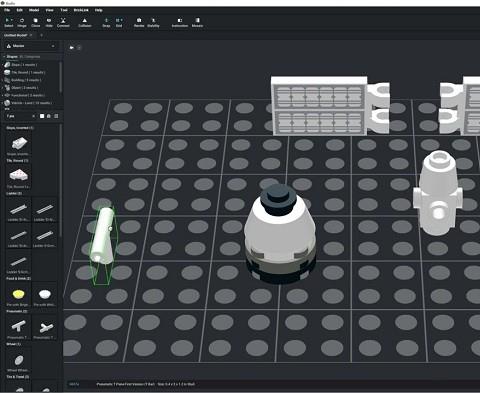This screenshot has height=393, width=480.
Task: Open the Mosaic tool
Action: (197, 22)
